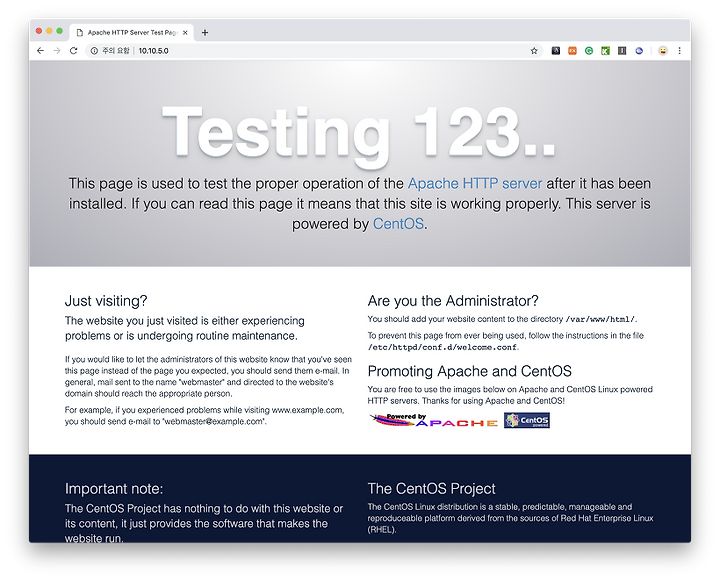Go back to the previous page
The image size is (720, 581).
[40, 51]
